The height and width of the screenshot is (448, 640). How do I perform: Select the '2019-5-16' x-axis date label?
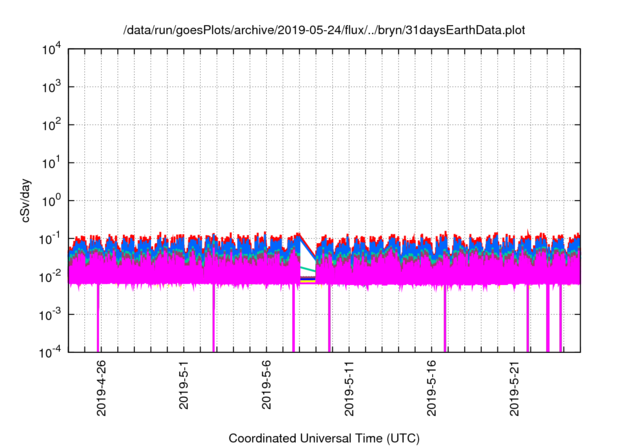pos(431,388)
